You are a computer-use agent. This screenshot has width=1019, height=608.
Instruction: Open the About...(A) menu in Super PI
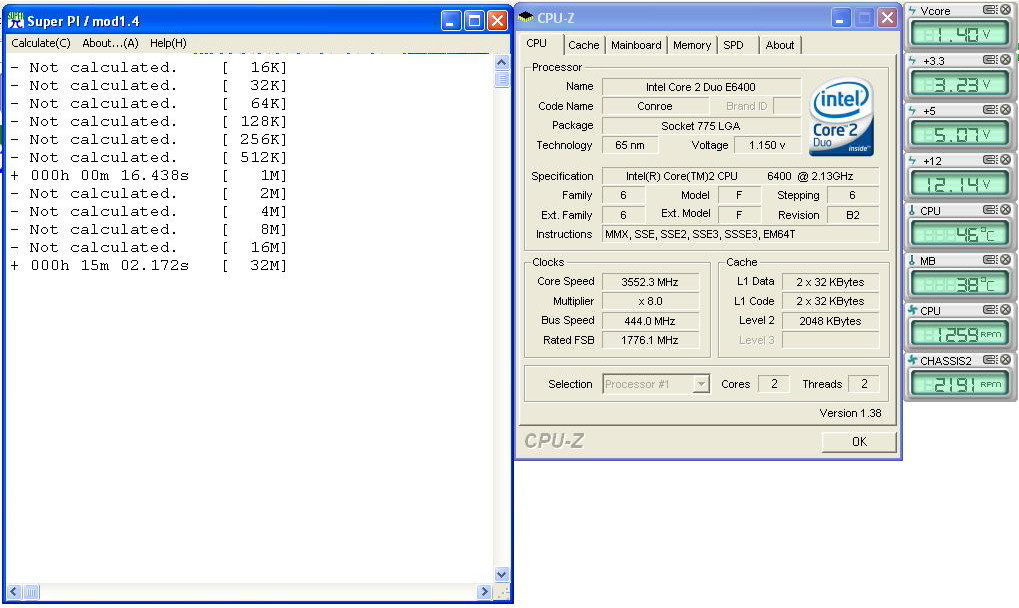pos(110,43)
